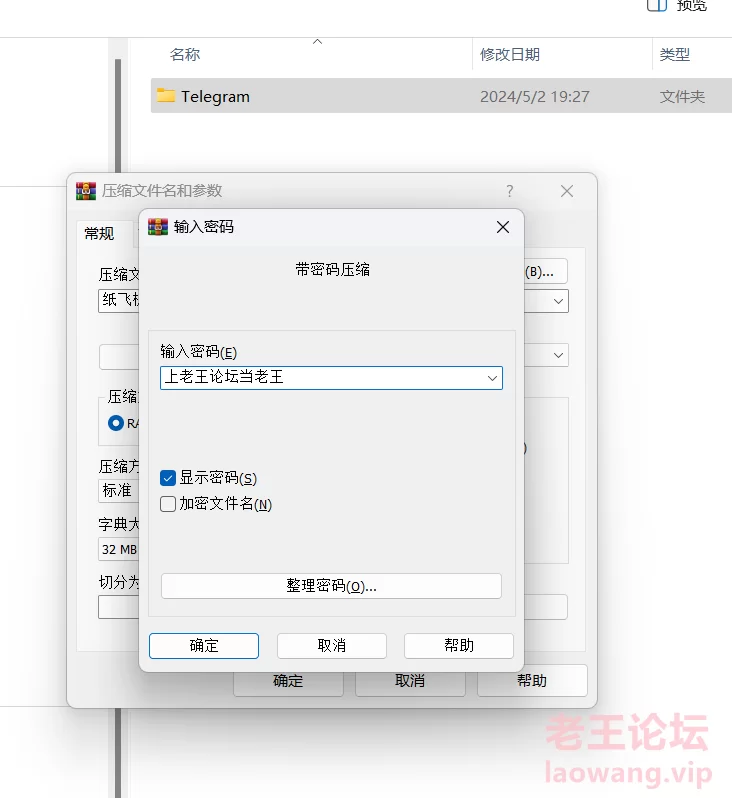Click the Telegram folder name

click(x=215, y=96)
